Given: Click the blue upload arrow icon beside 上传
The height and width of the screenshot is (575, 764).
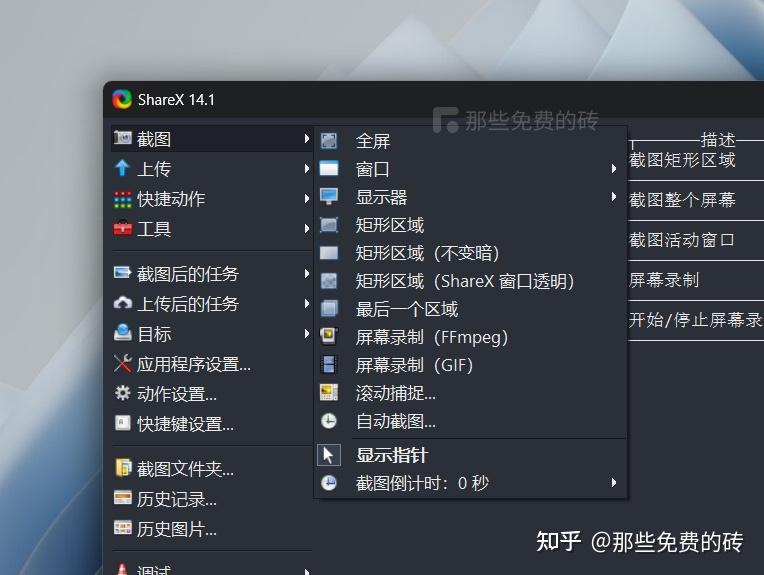Looking at the screenshot, I should [122, 168].
